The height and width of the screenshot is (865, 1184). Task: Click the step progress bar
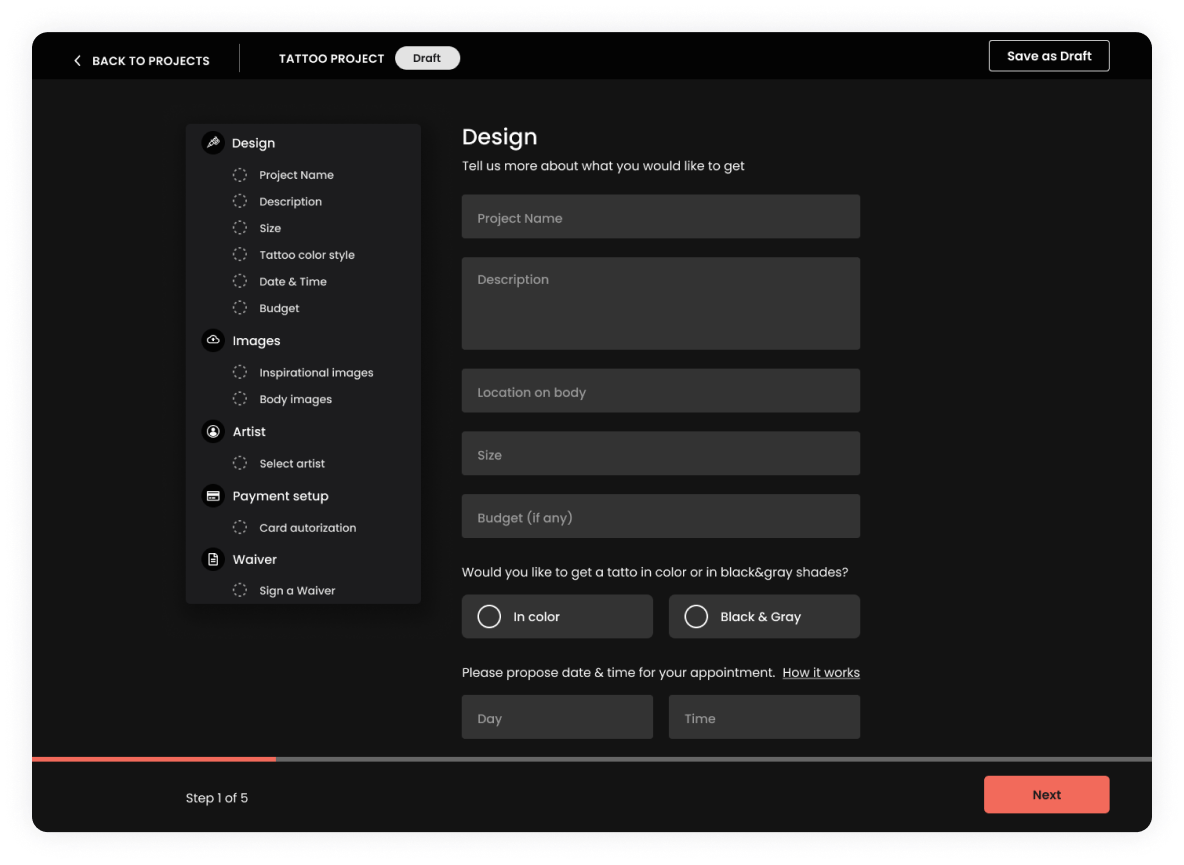591,759
